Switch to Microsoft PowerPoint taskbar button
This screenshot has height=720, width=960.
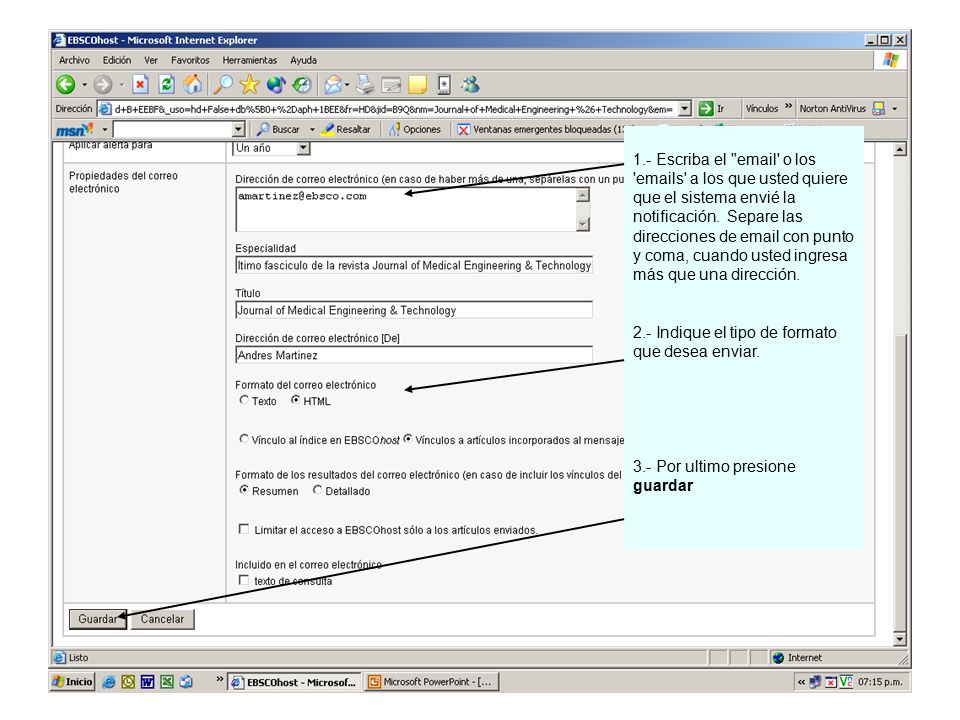(x=432, y=682)
